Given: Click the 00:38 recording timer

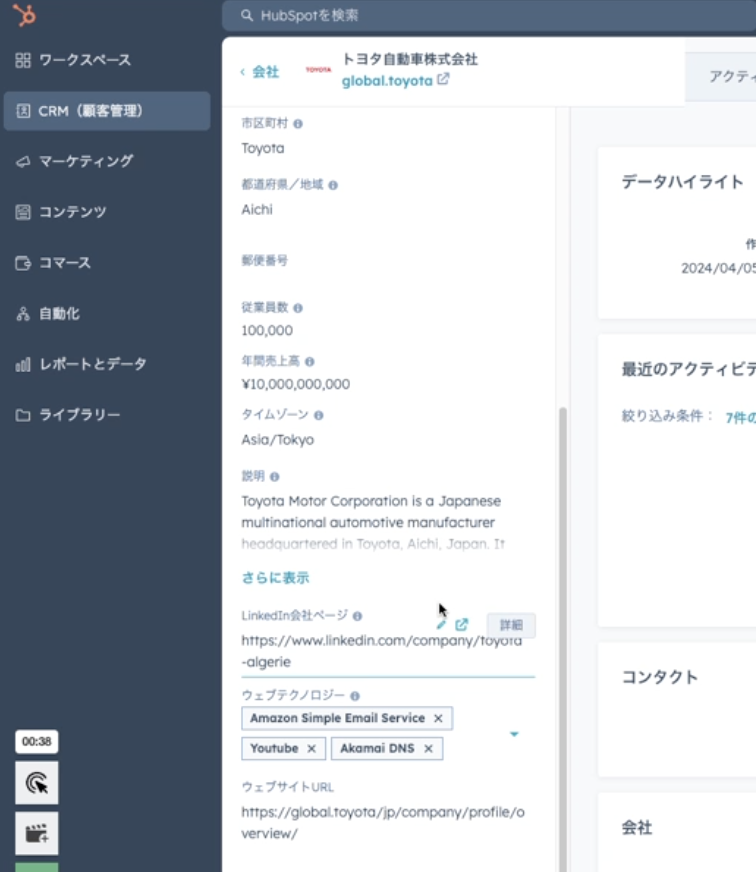Looking at the screenshot, I should click(37, 741).
